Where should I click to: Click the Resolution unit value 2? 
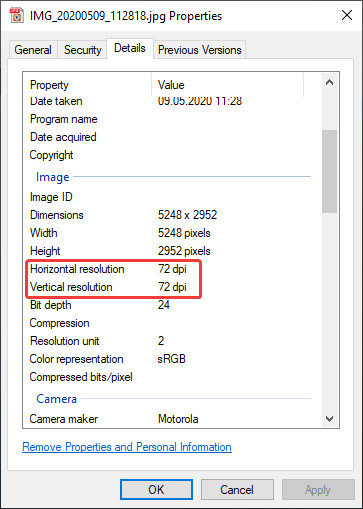[x=161, y=341]
